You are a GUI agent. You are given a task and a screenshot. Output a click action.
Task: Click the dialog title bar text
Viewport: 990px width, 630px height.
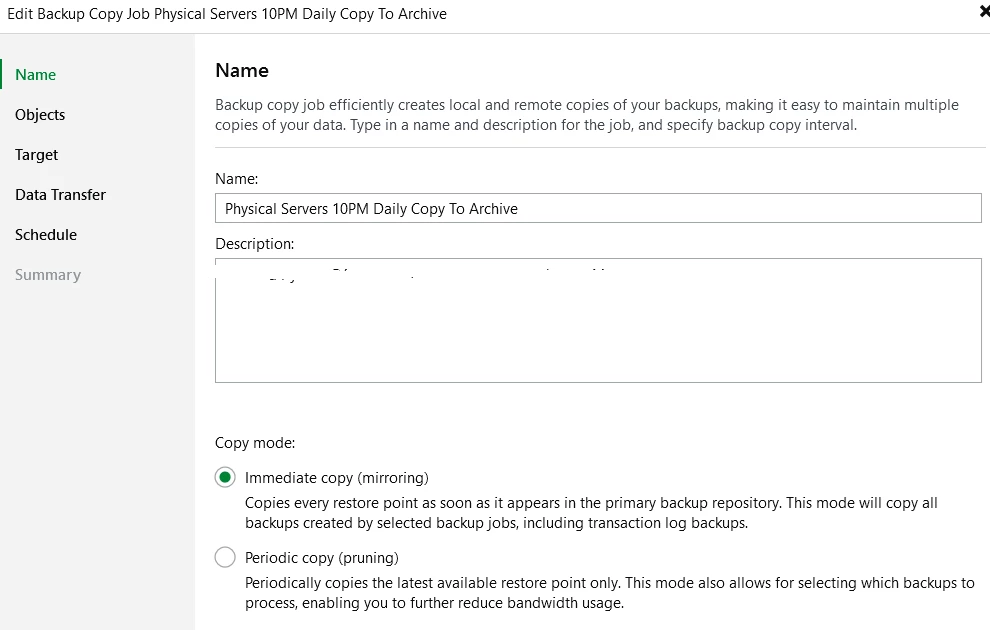pyautogui.click(x=227, y=14)
